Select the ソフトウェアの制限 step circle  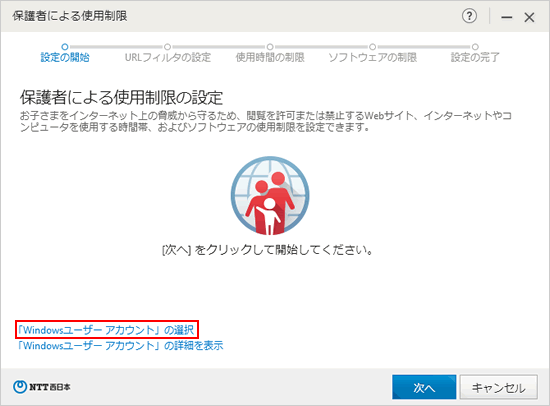(373, 47)
